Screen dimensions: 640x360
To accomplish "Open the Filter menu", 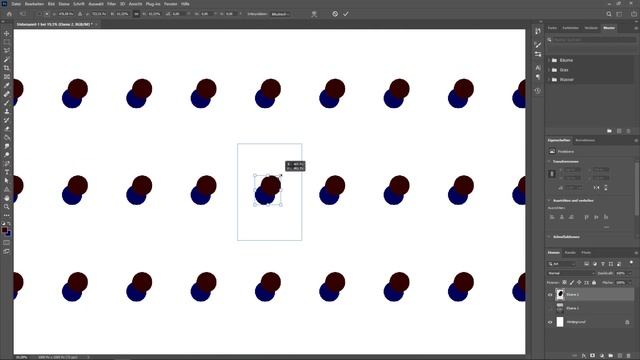I will coord(111,4).
